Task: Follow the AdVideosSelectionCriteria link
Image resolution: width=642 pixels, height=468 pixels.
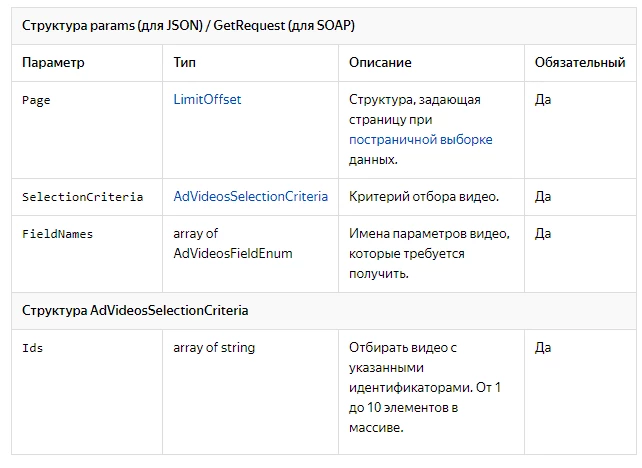Action: tap(251, 197)
